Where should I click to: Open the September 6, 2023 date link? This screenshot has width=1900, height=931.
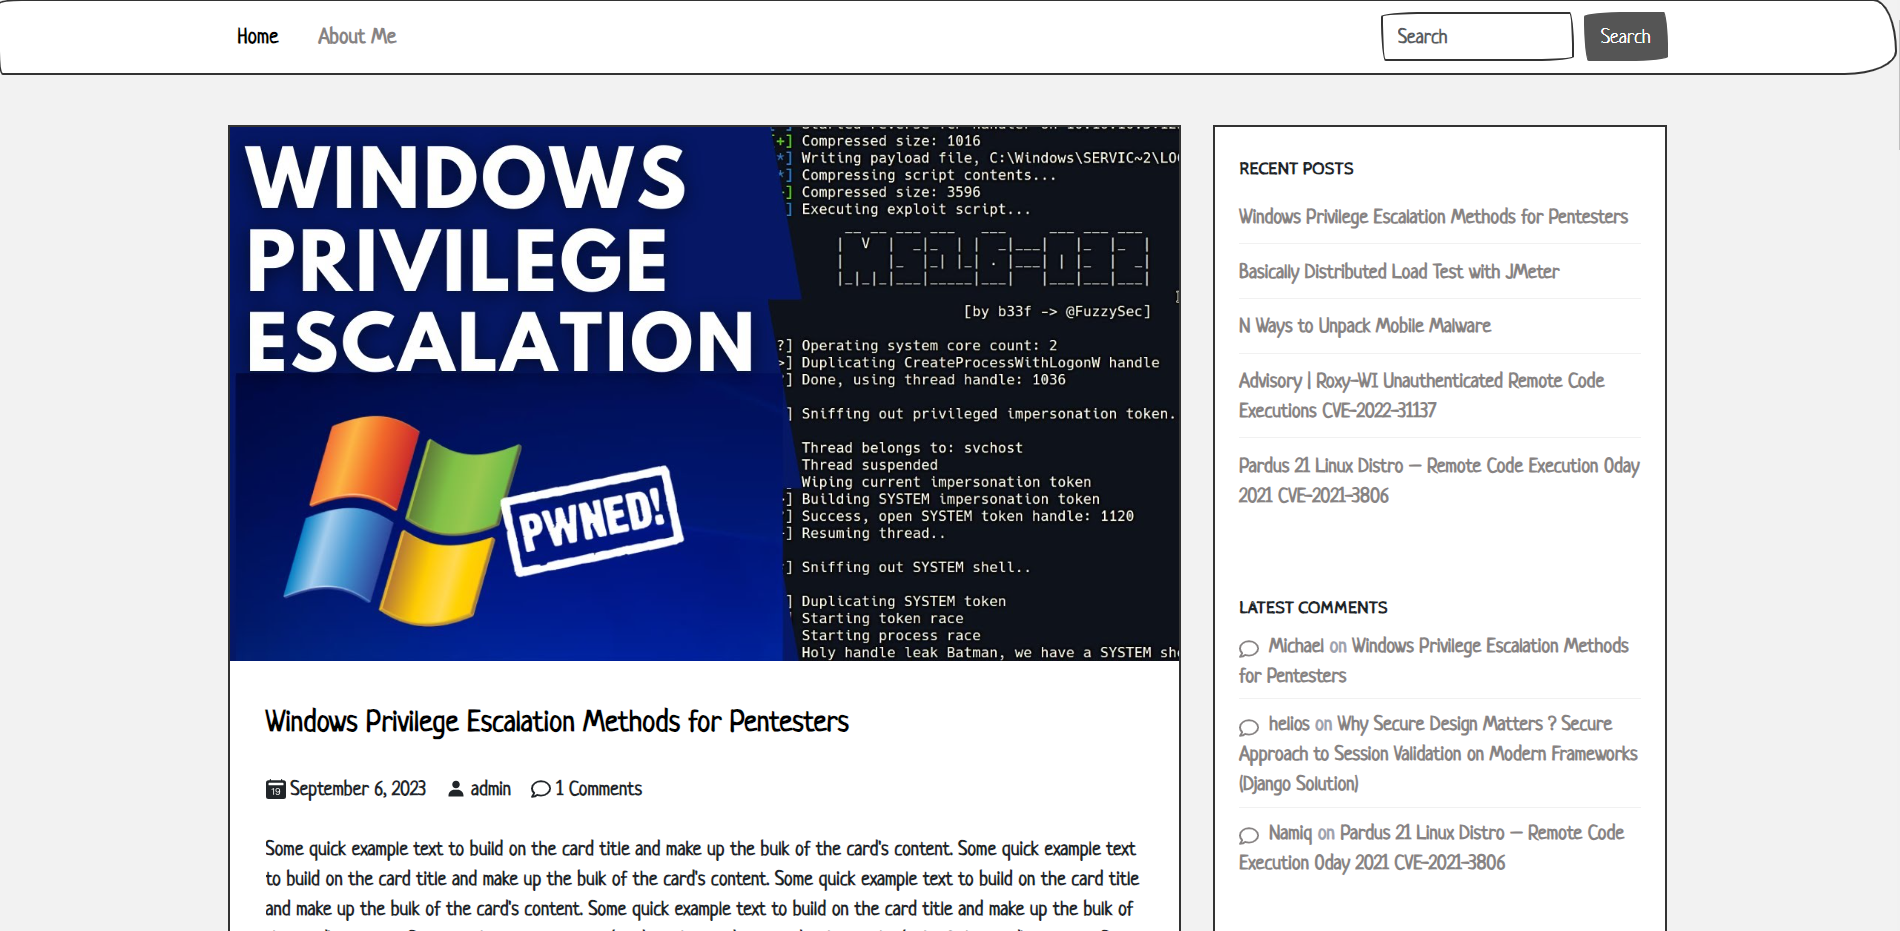click(x=357, y=789)
